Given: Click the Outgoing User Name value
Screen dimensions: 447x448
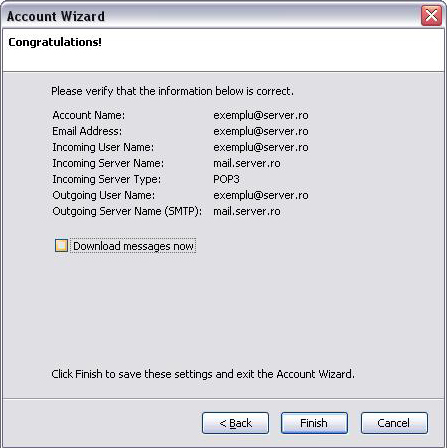Looking at the screenshot, I should click(261, 195).
